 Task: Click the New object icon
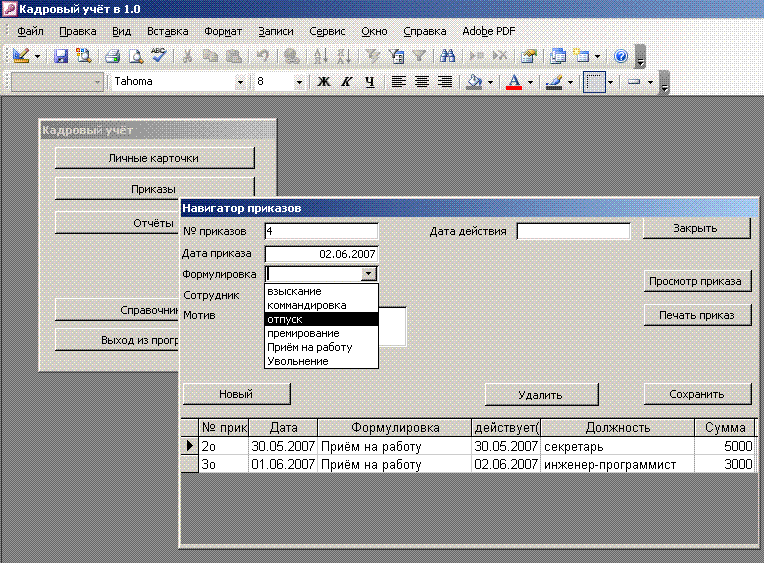point(581,56)
